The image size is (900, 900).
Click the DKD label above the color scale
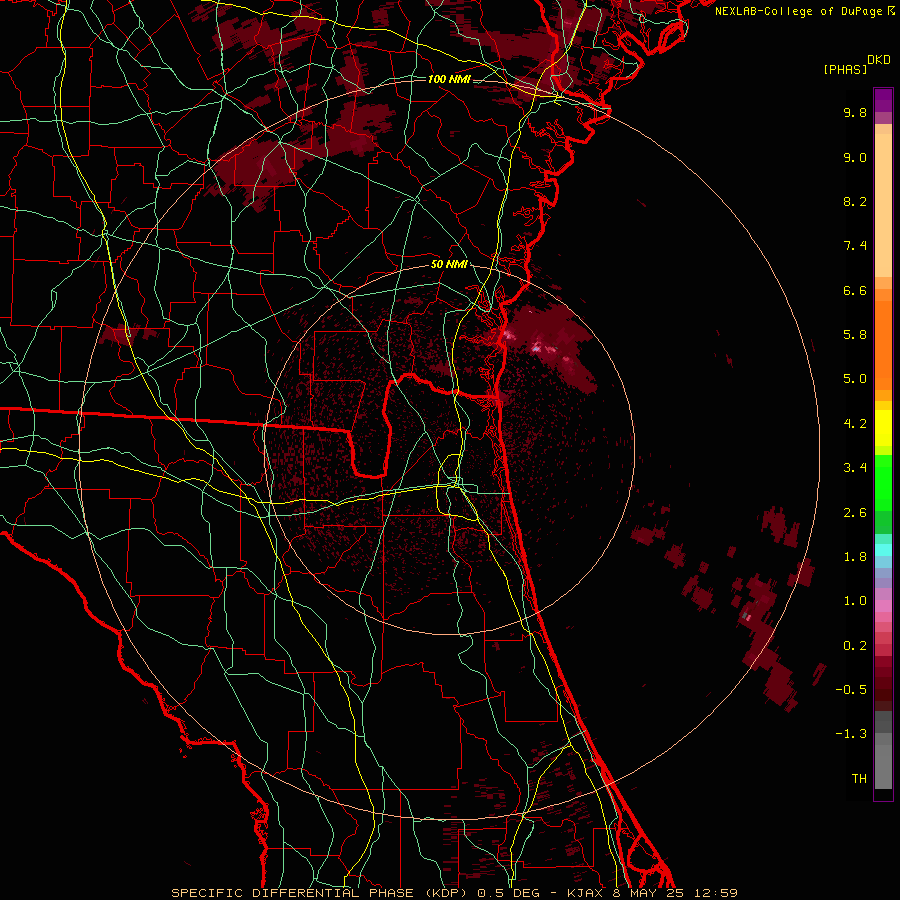(879, 60)
